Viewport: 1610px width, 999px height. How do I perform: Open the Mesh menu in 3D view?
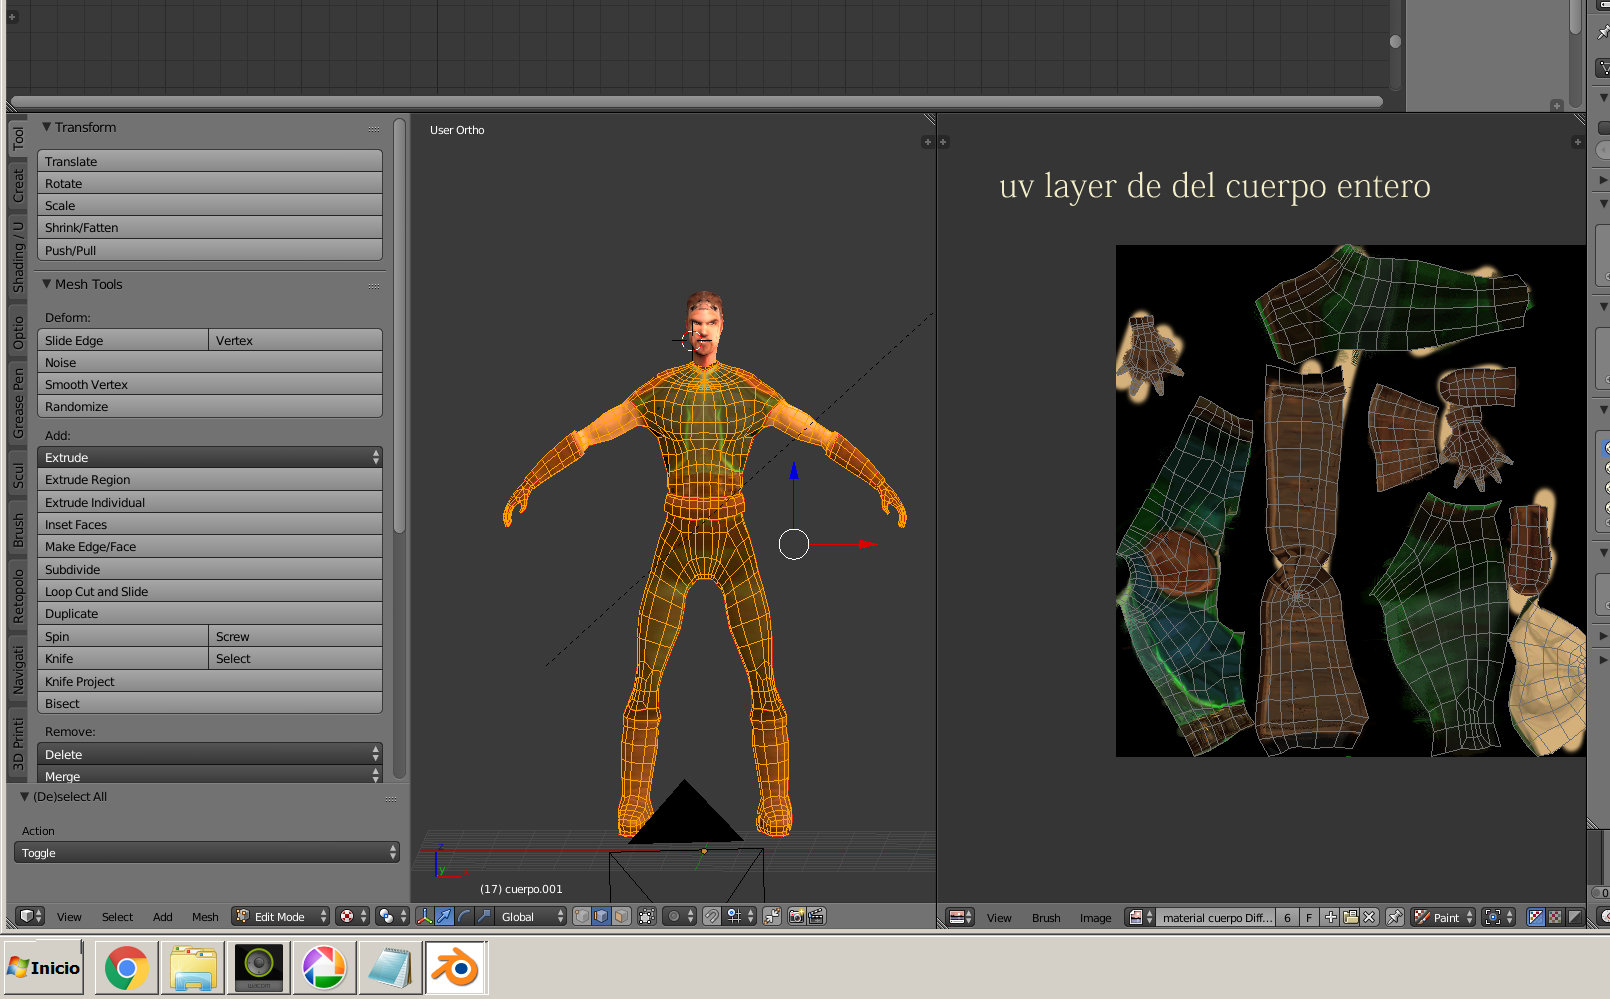coord(205,917)
